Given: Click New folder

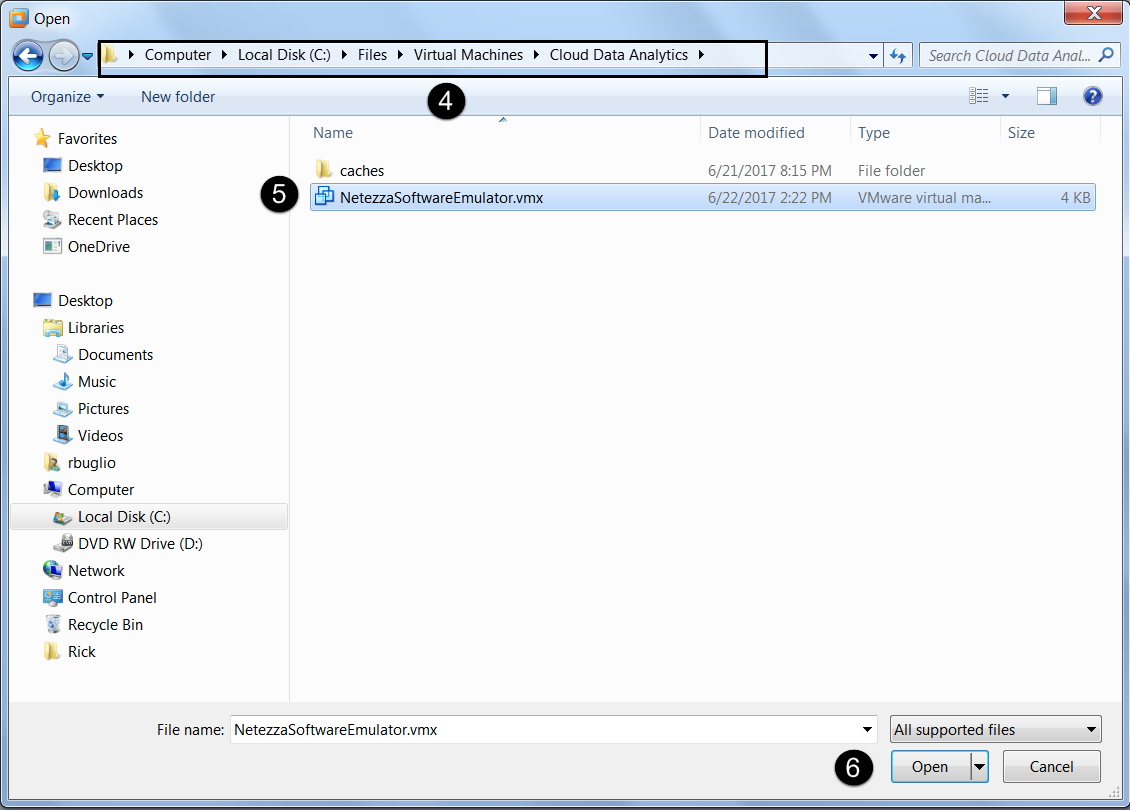Looking at the screenshot, I should [177, 97].
